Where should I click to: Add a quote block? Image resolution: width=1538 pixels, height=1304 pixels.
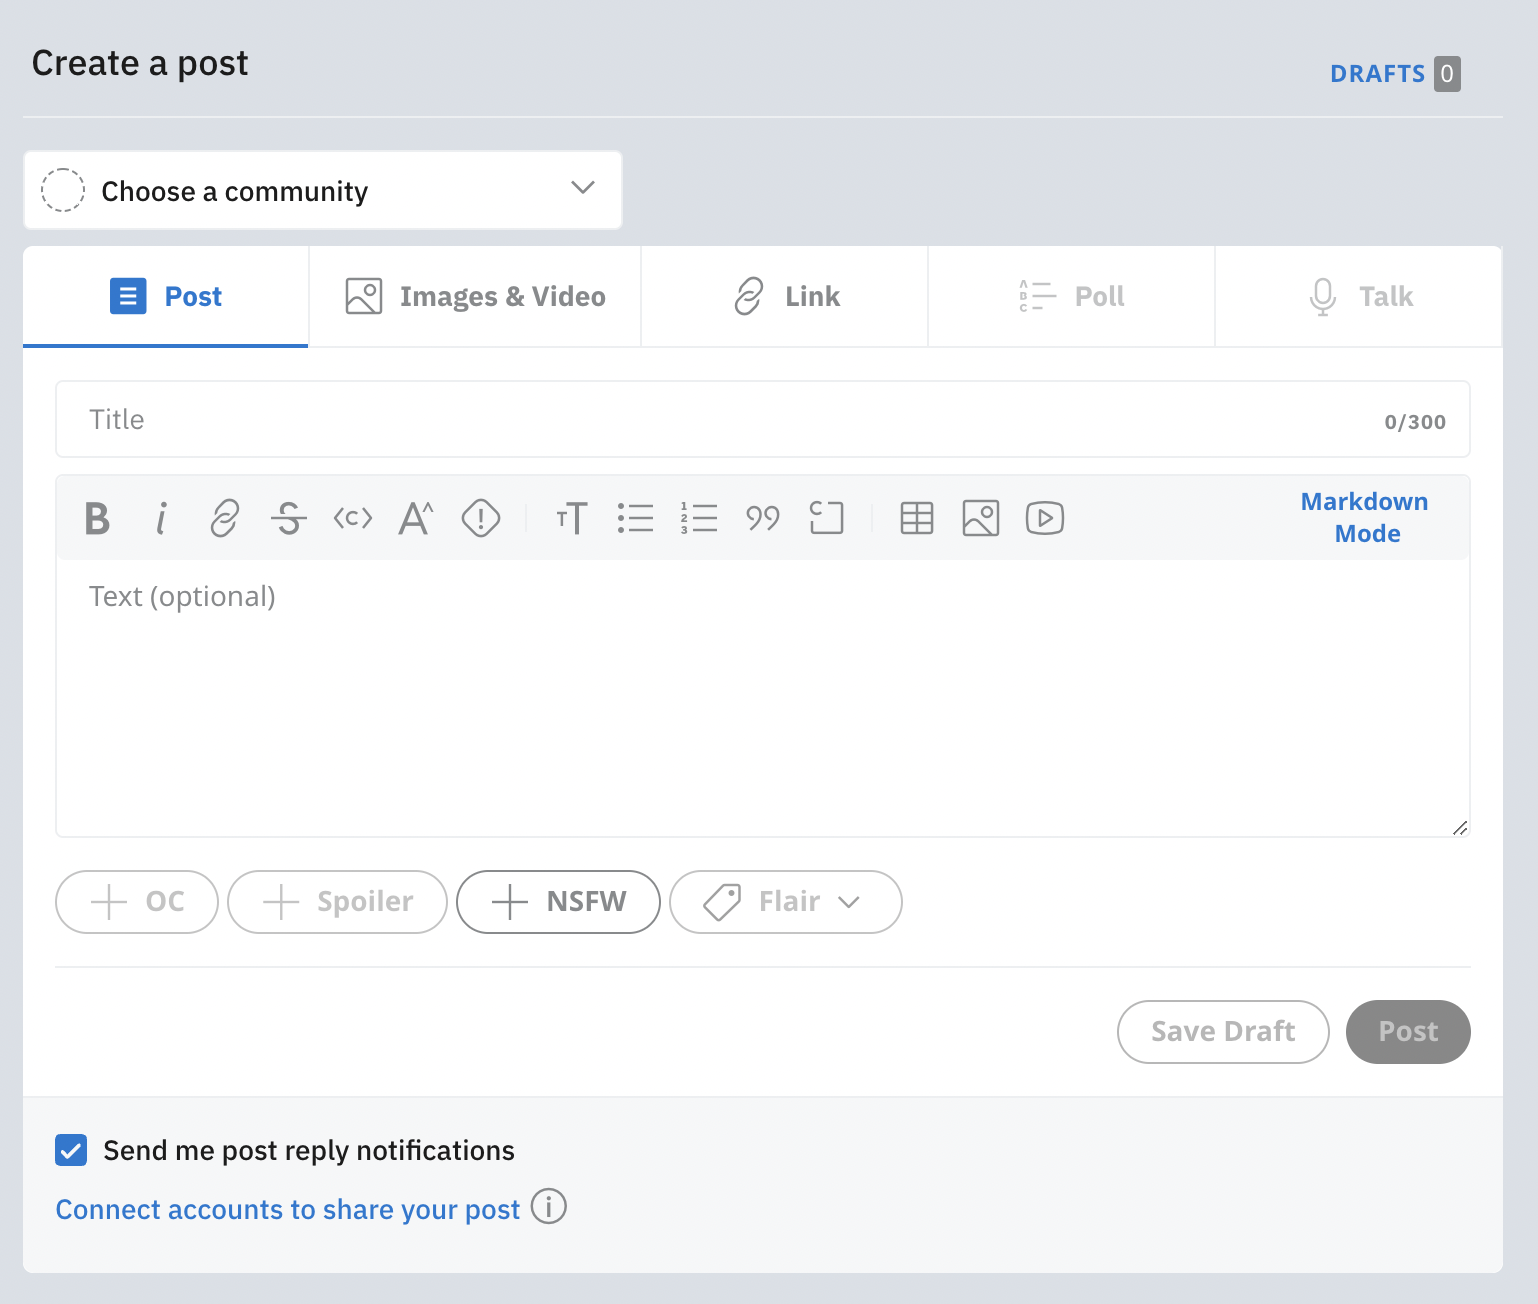point(763,518)
